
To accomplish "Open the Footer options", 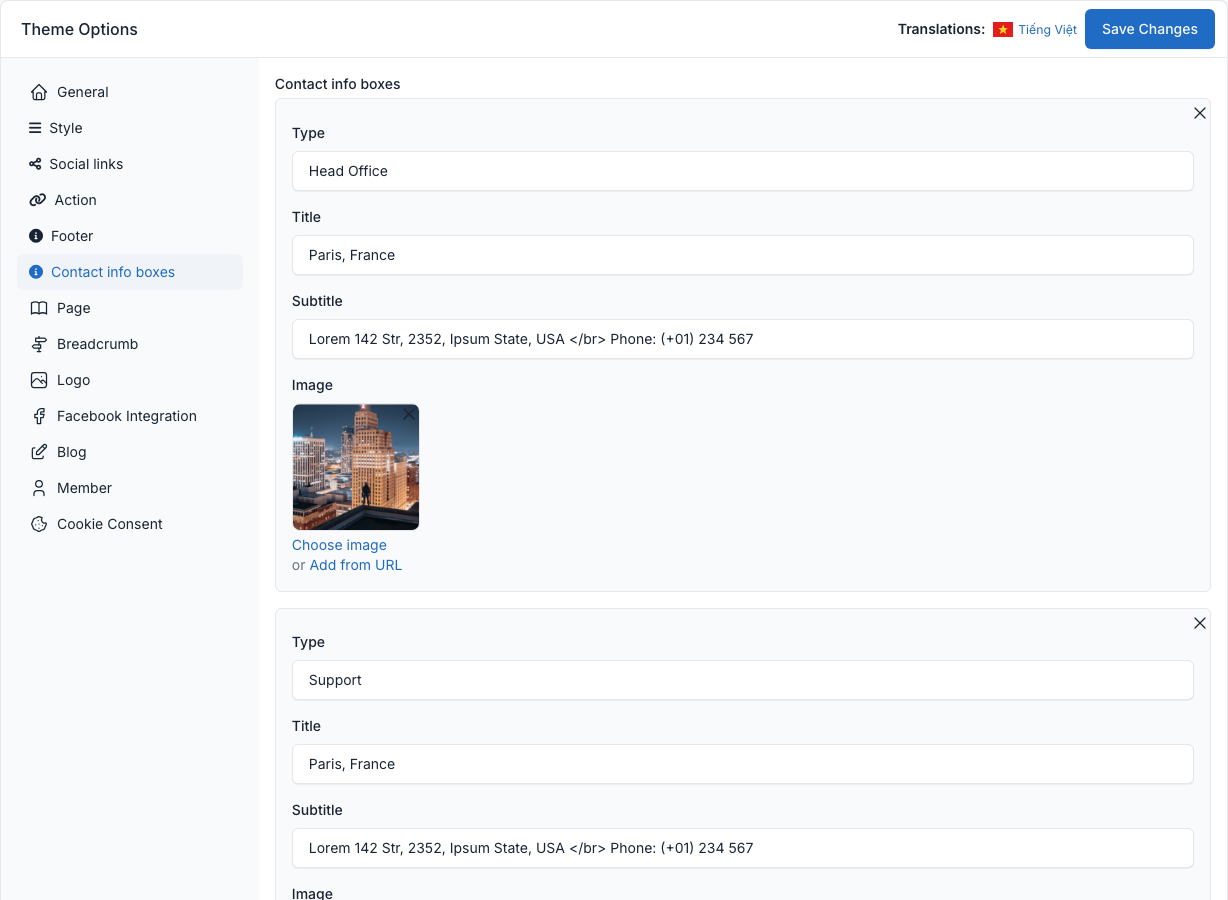I will (130, 236).
